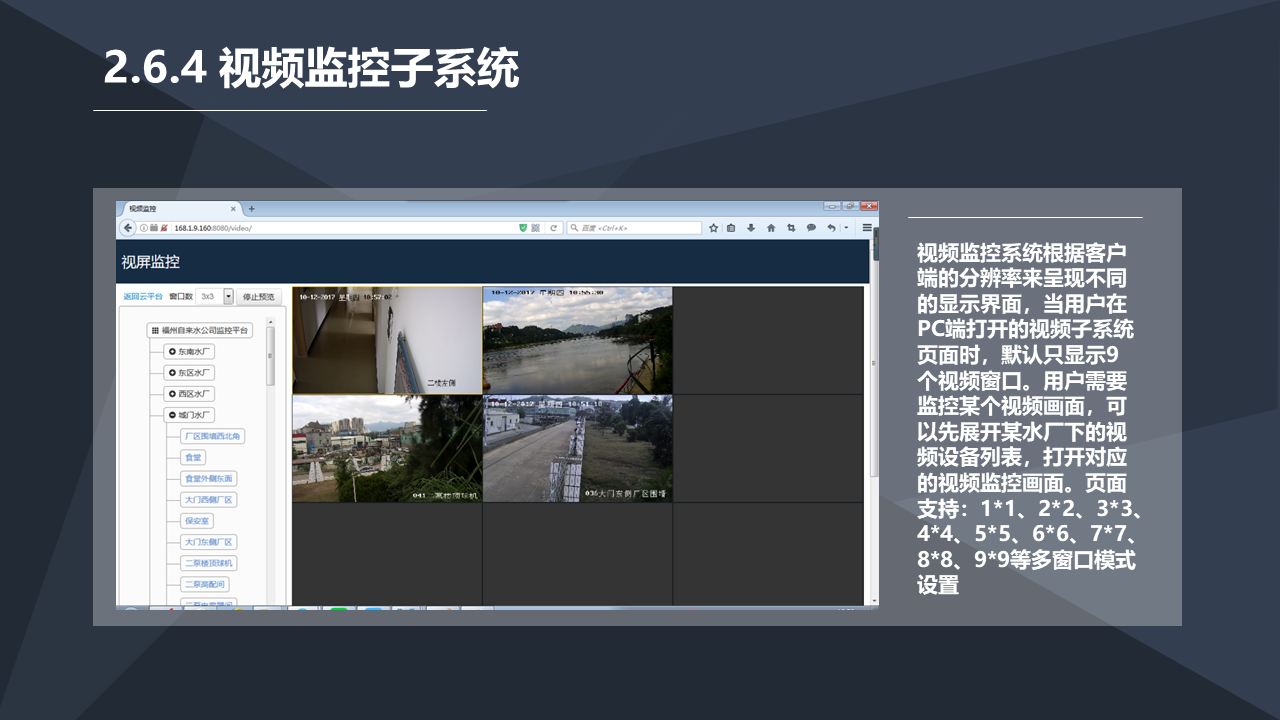Open camera 二泵楼顶球机
The image size is (1280, 720).
pyautogui.click(x=208, y=563)
